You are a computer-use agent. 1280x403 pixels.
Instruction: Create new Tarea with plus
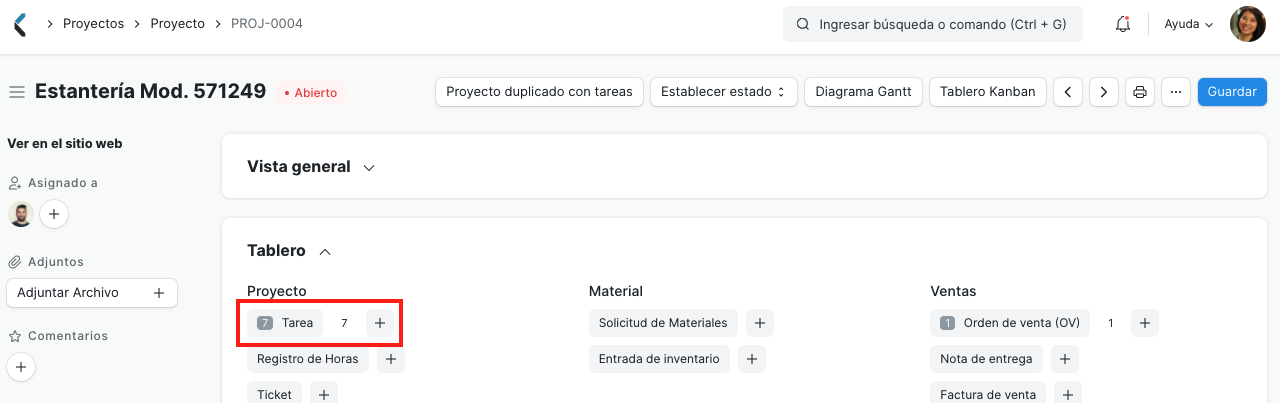(379, 323)
